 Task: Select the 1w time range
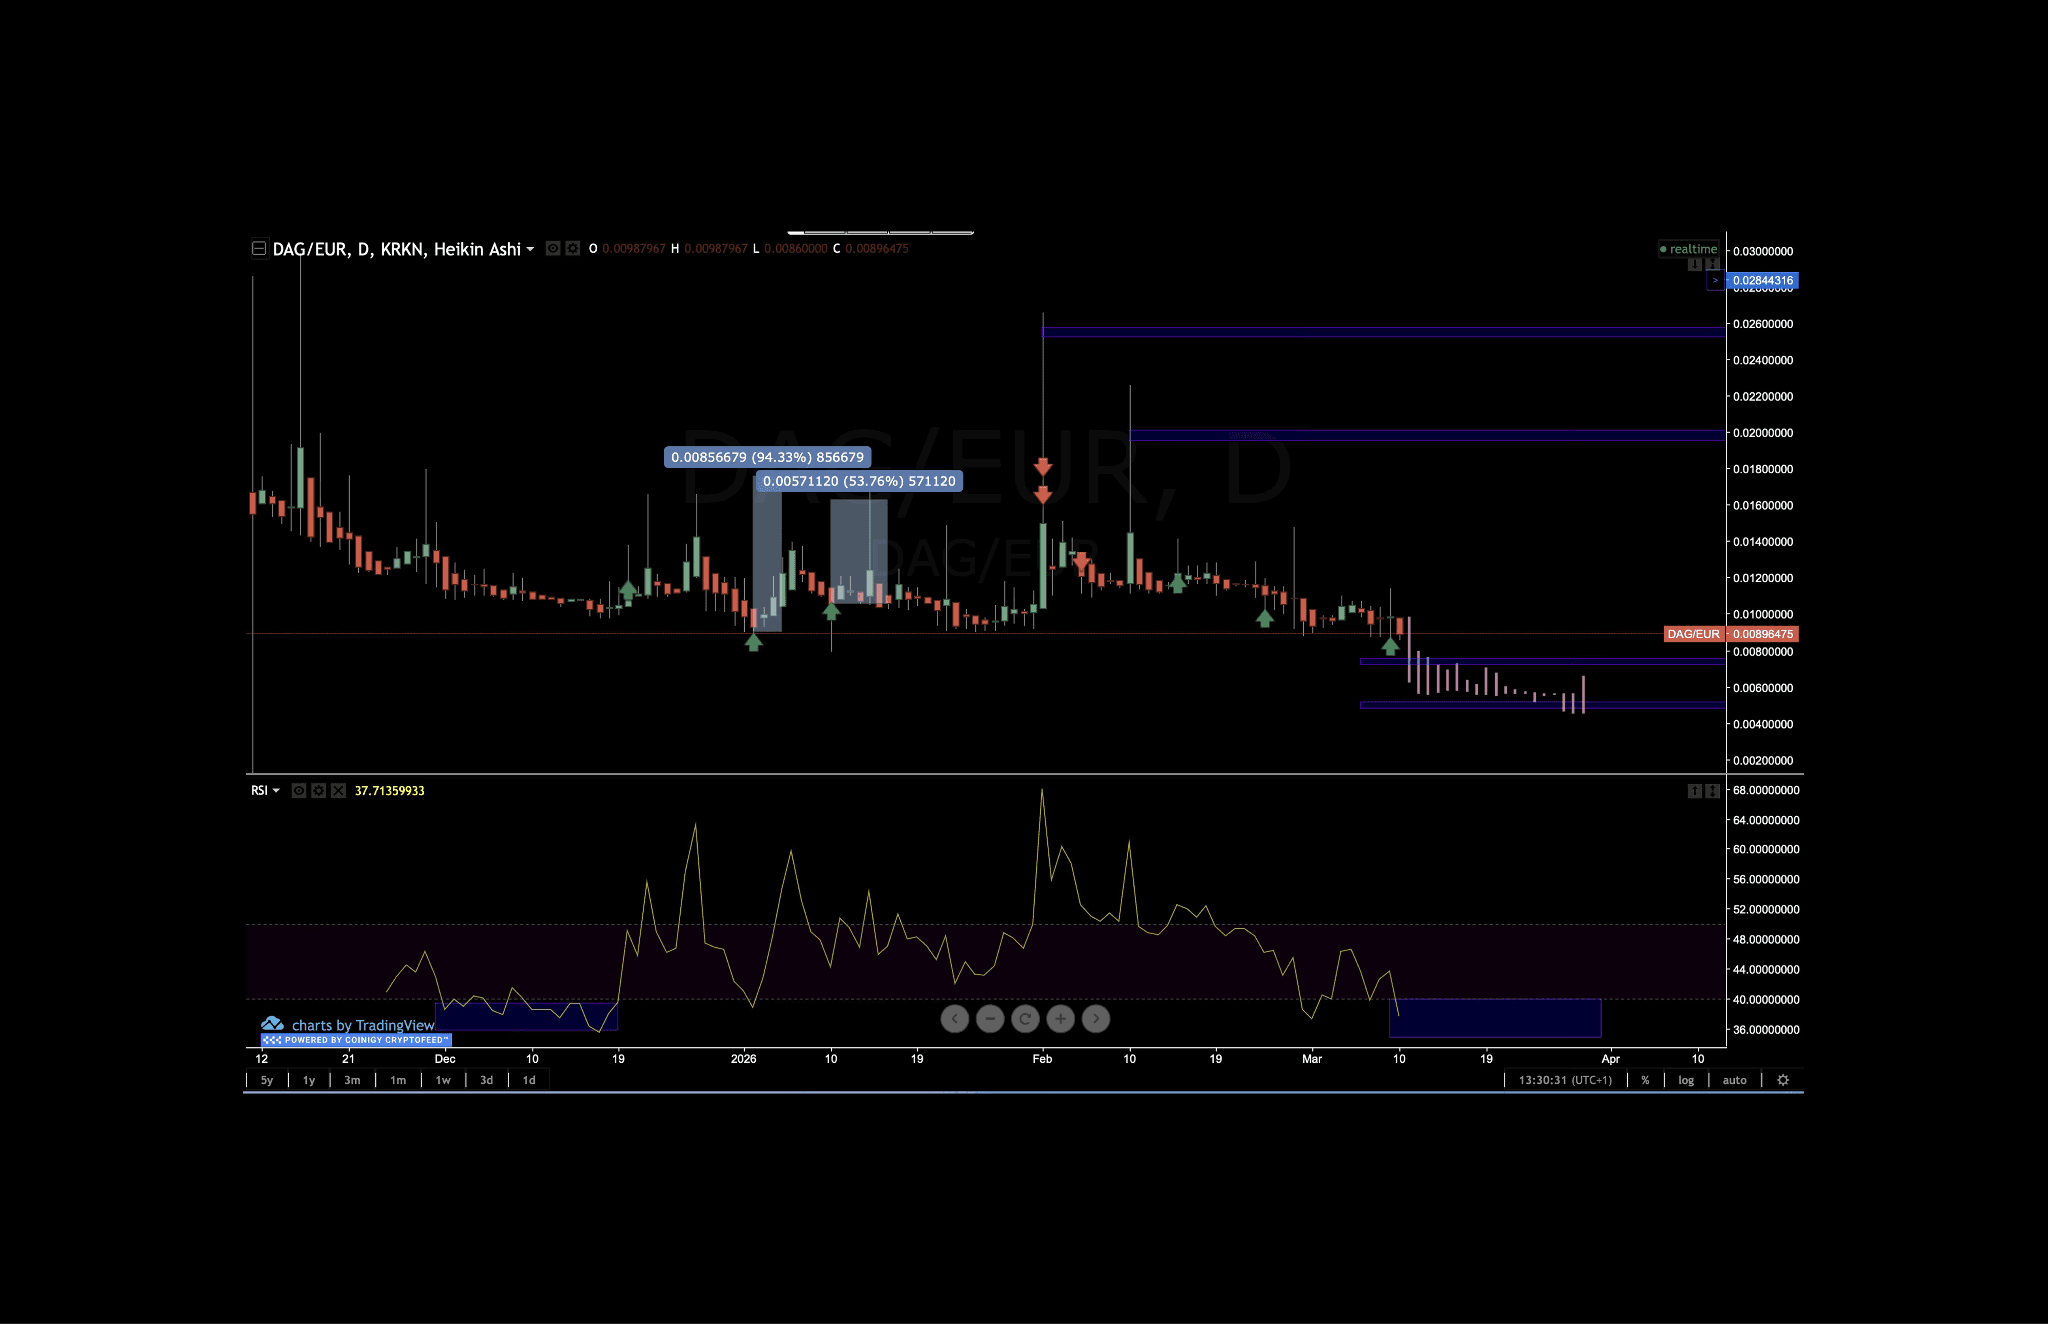coord(443,1080)
